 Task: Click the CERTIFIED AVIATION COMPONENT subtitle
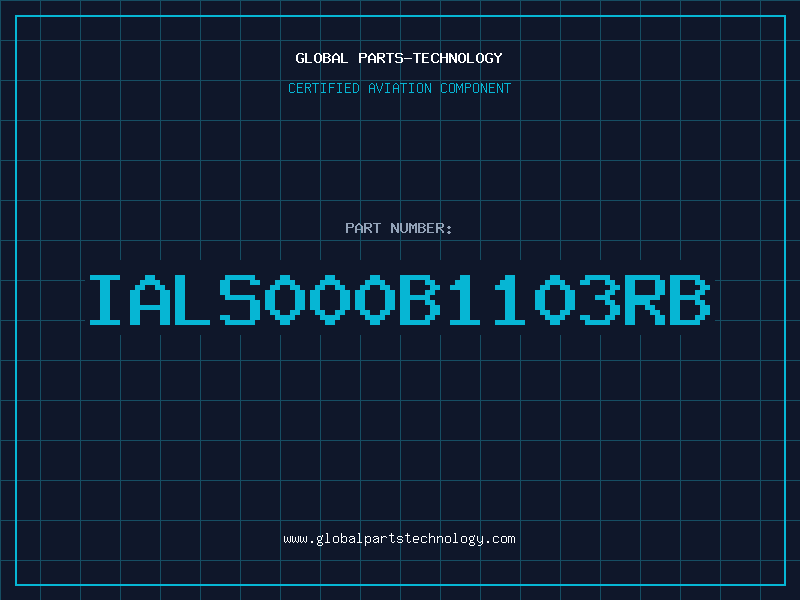point(399,88)
